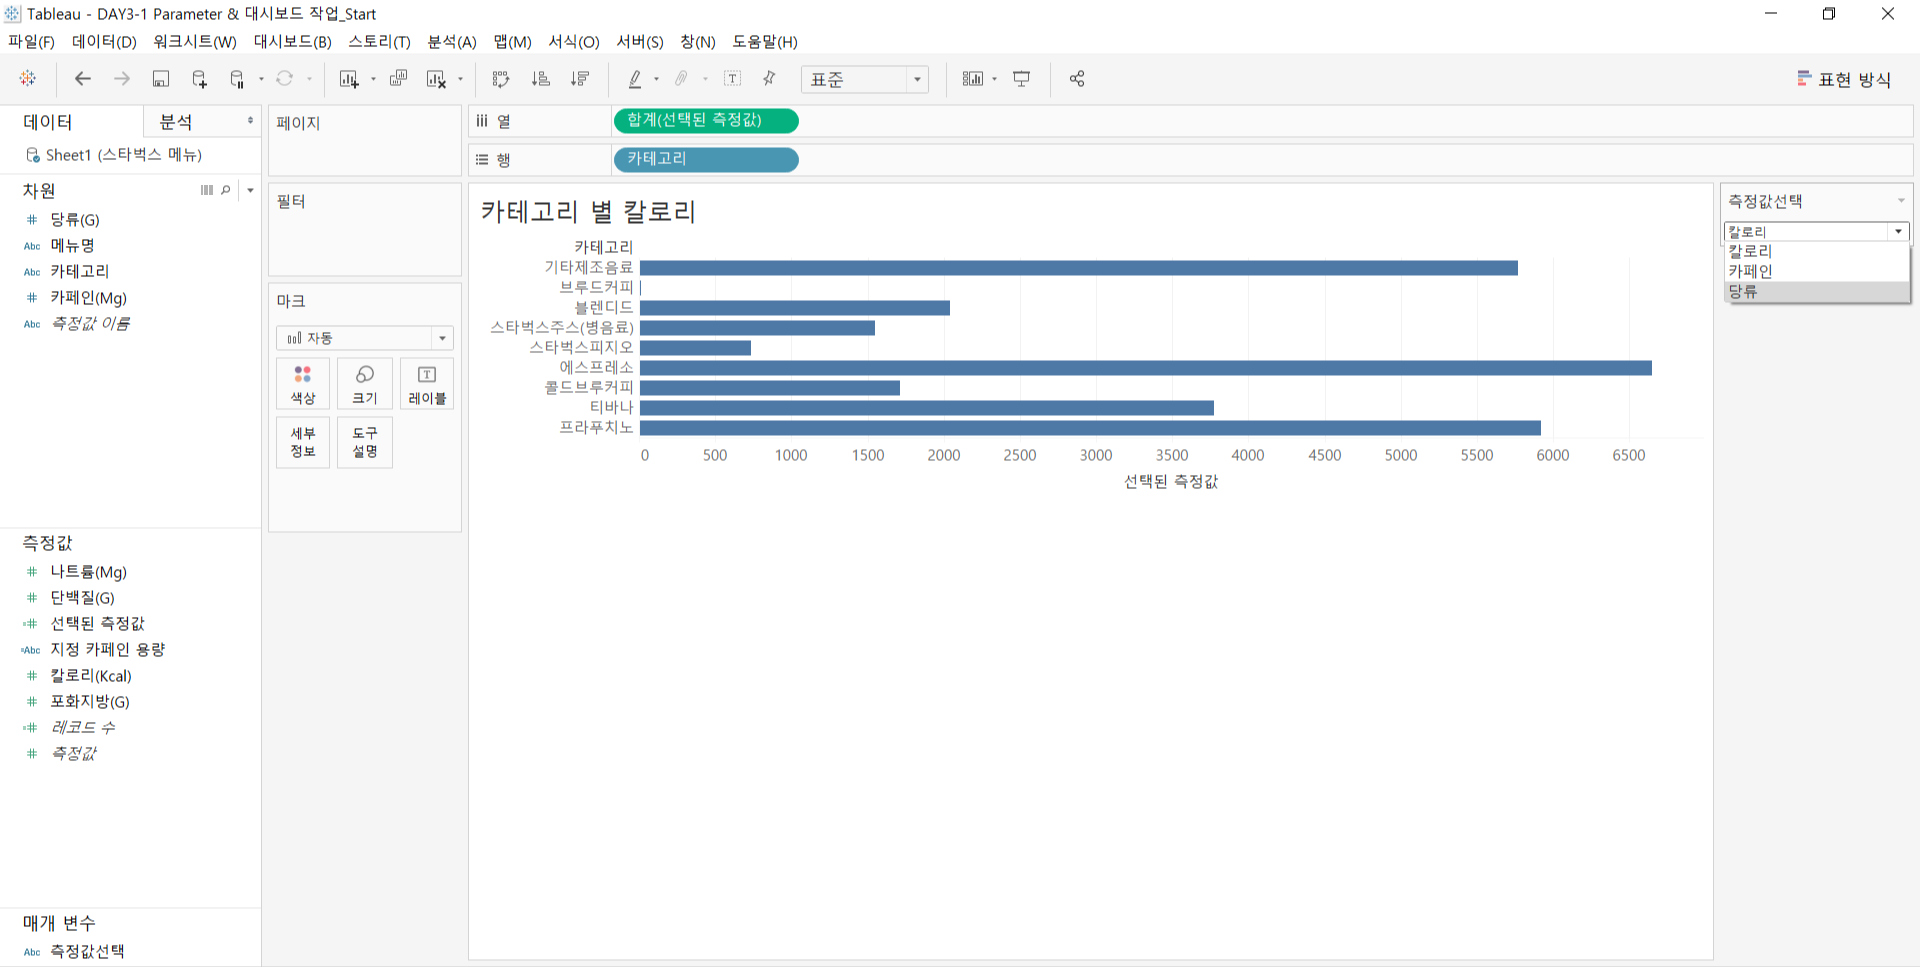Click the highlight pen icon
The width and height of the screenshot is (1920, 967).
[x=635, y=79]
